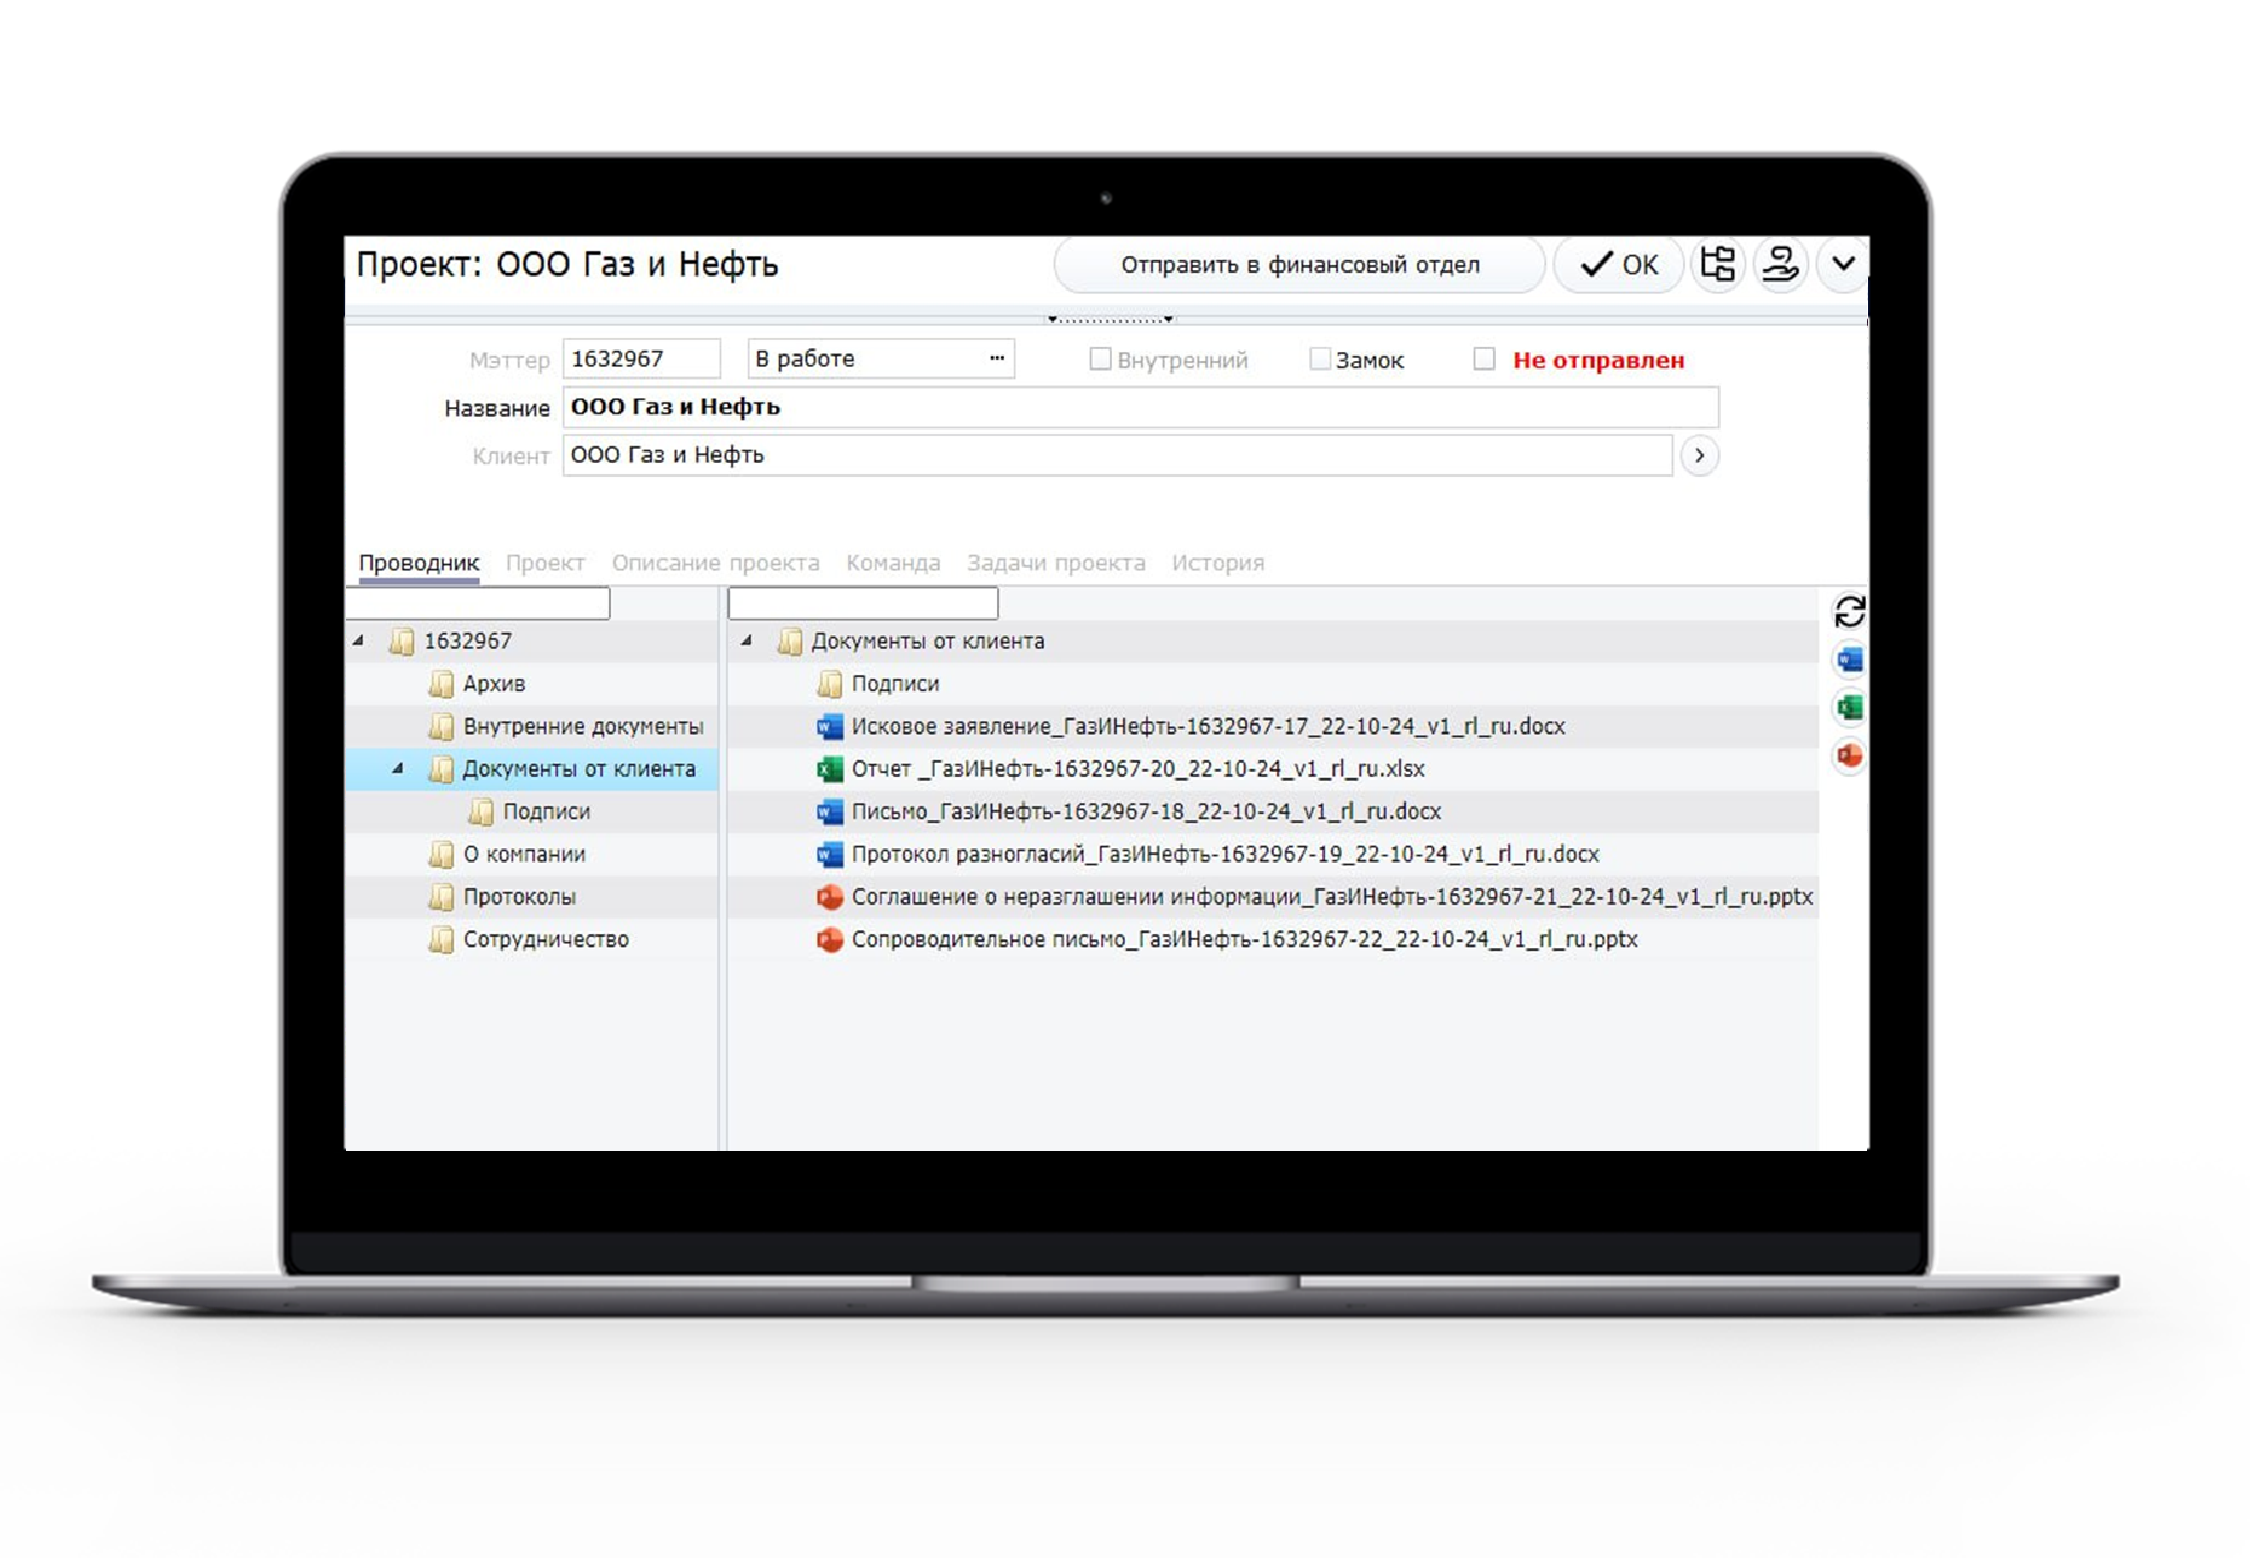This screenshot has height=1558, width=2250.
Task: Select Протокол разногласий docx file name
Action: pyautogui.click(x=1225, y=854)
